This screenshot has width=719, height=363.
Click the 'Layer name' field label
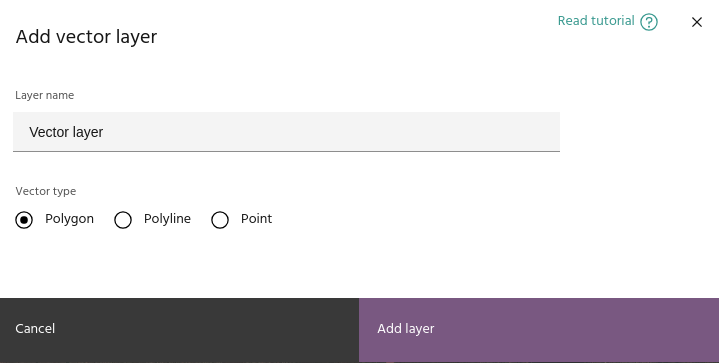[44, 95]
